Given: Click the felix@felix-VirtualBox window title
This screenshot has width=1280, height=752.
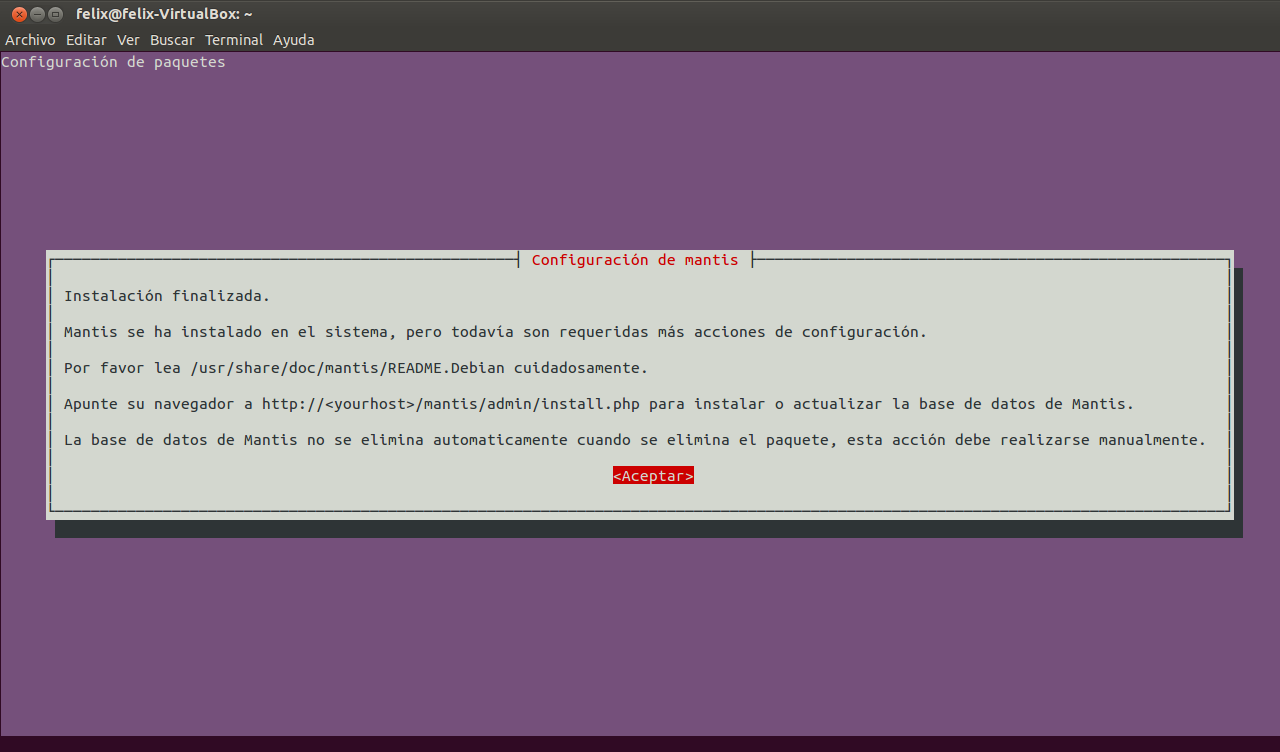Looking at the screenshot, I should pyautogui.click(x=164, y=14).
